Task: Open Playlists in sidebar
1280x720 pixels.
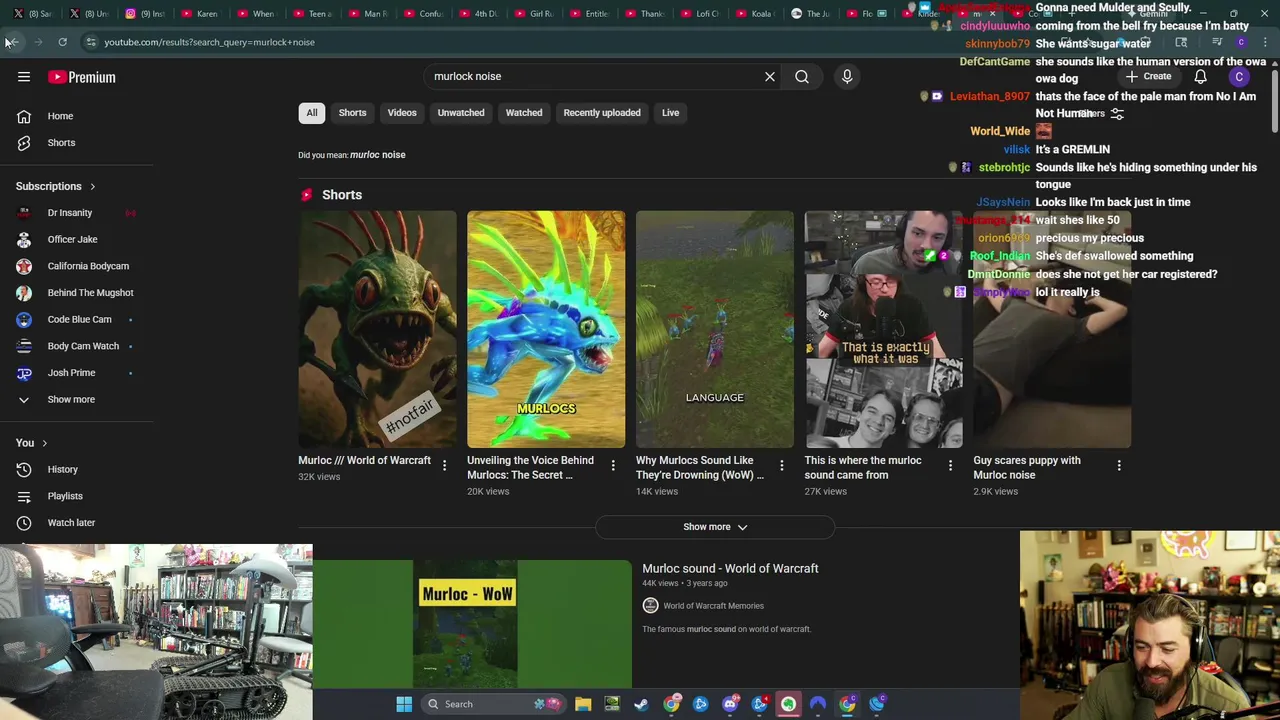Action: coord(65,496)
